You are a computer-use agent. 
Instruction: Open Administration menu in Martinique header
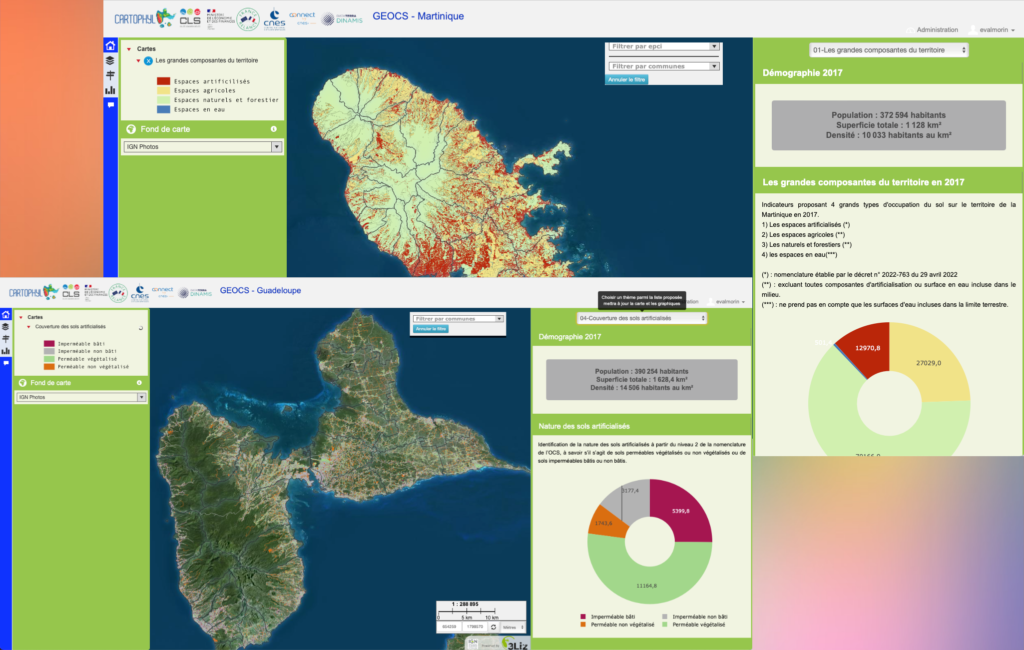click(x=932, y=30)
